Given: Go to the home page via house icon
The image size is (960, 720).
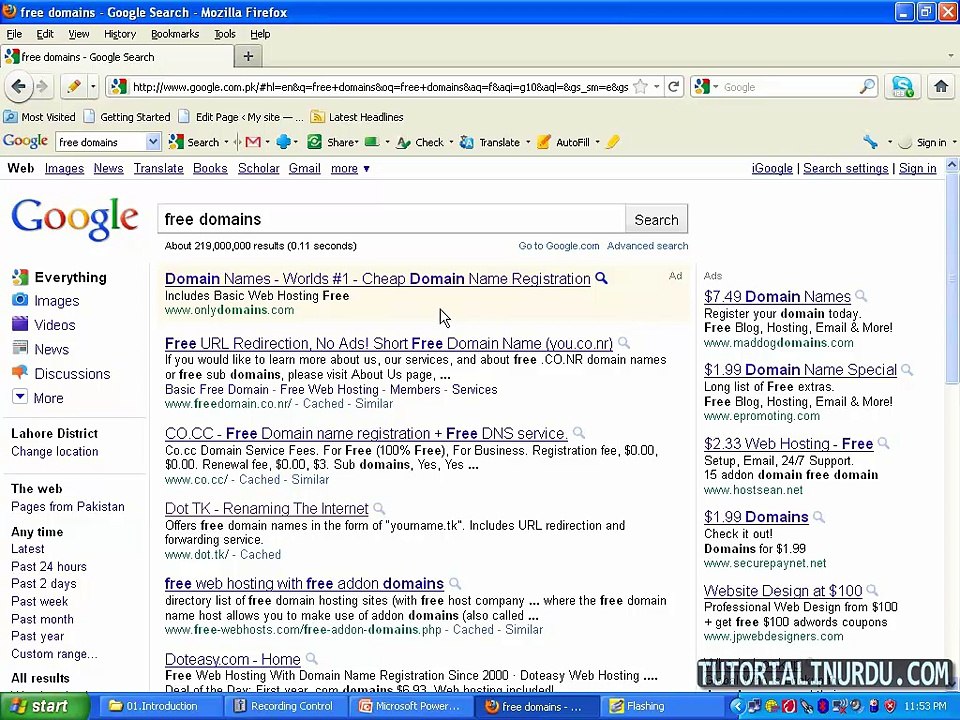Looking at the screenshot, I should 941,87.
